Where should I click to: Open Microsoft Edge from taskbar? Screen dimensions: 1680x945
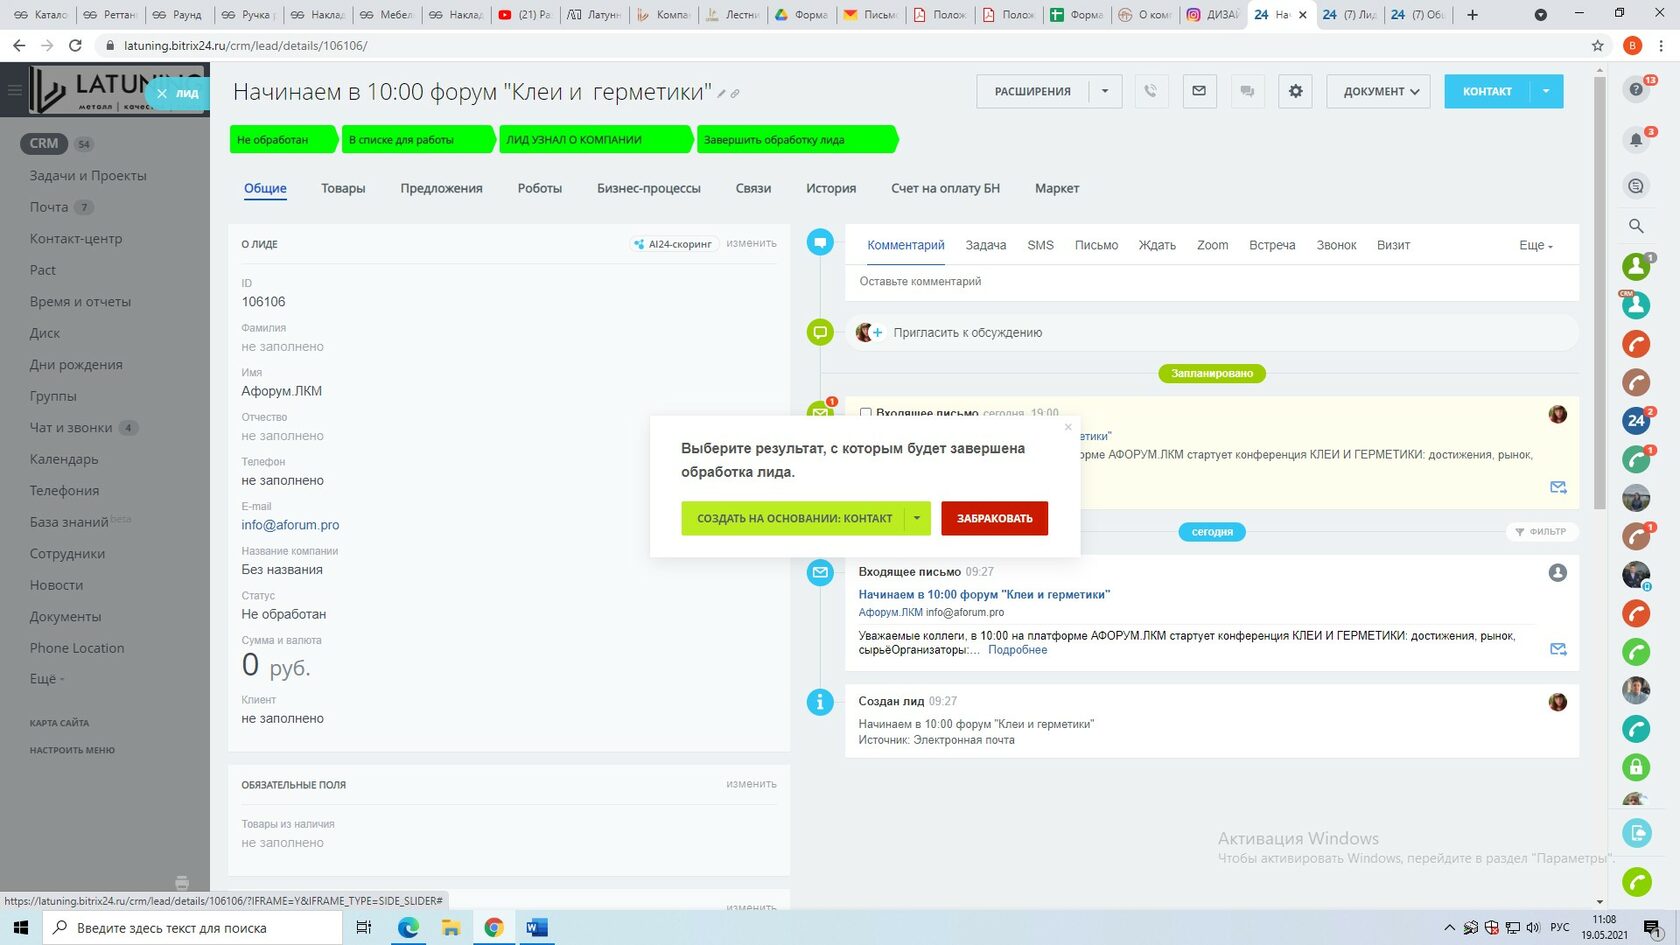[x=408, y=928]
